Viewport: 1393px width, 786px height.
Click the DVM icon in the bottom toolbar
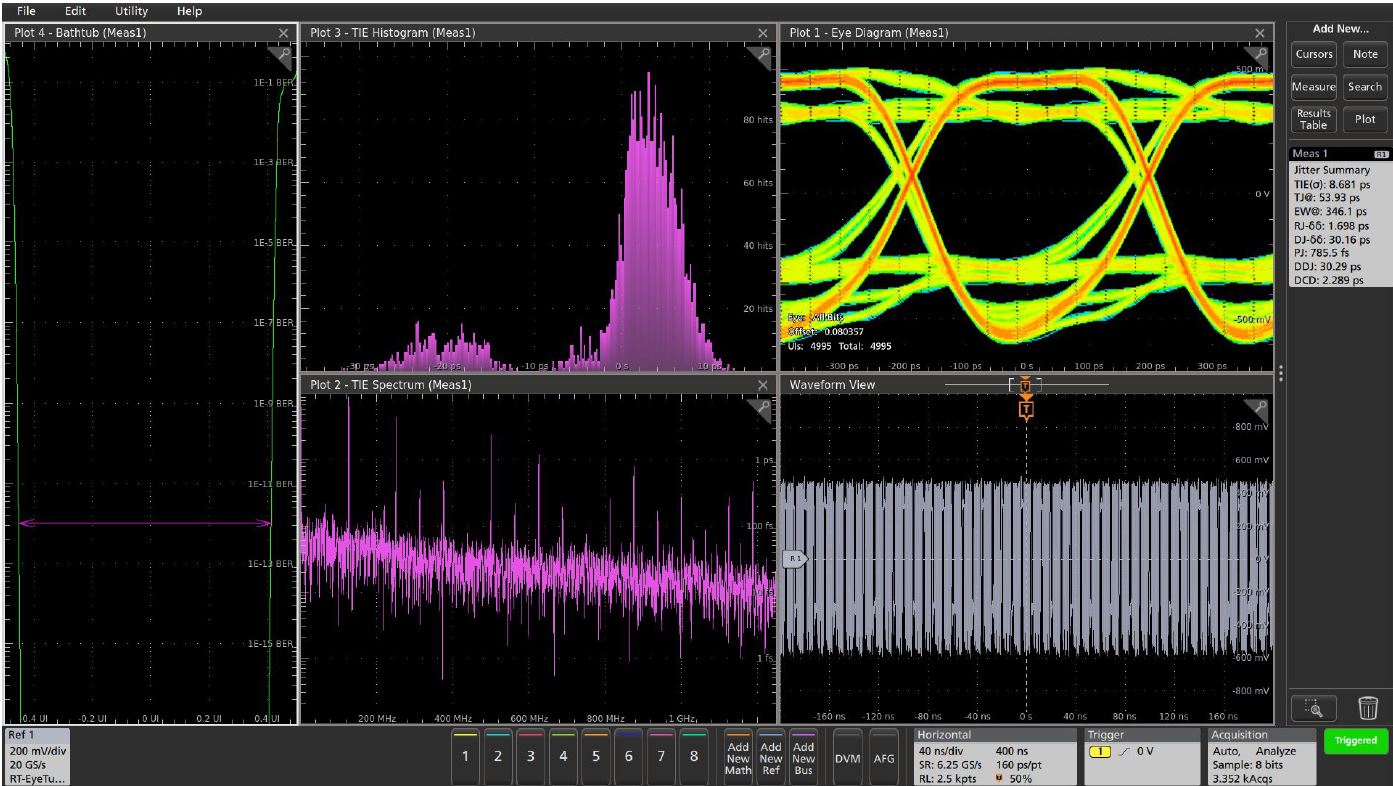[x=845, y=758]
